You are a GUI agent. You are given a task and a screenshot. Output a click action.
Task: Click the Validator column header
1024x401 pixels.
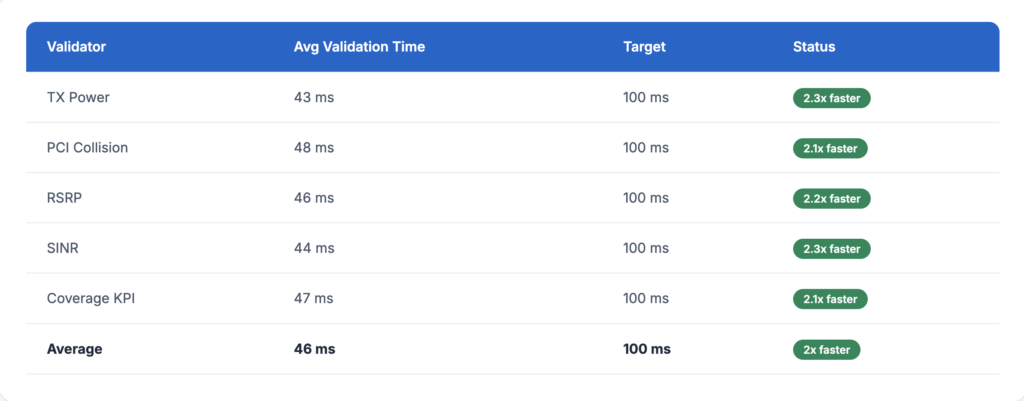click(x=76, y=47)
